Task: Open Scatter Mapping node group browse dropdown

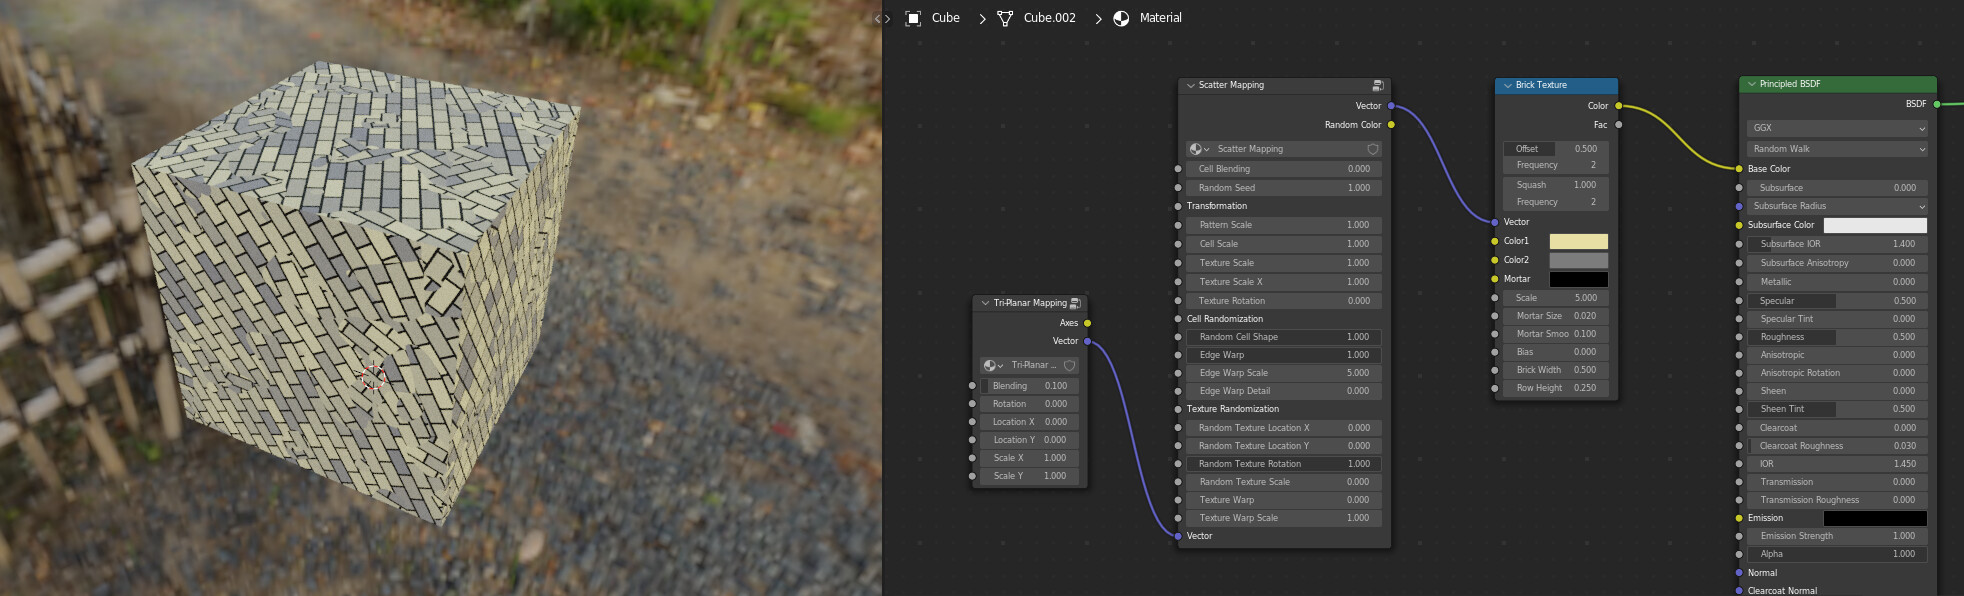Action: 1199,149
